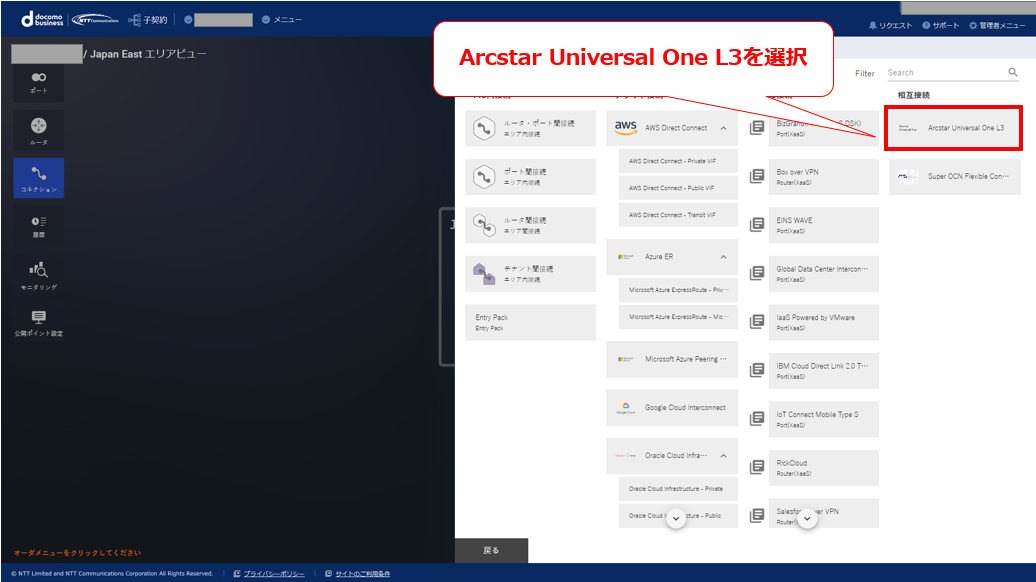Screen dimensions: 1036x582
Task: Open the メニュー top menu
Action: point(281,20)
